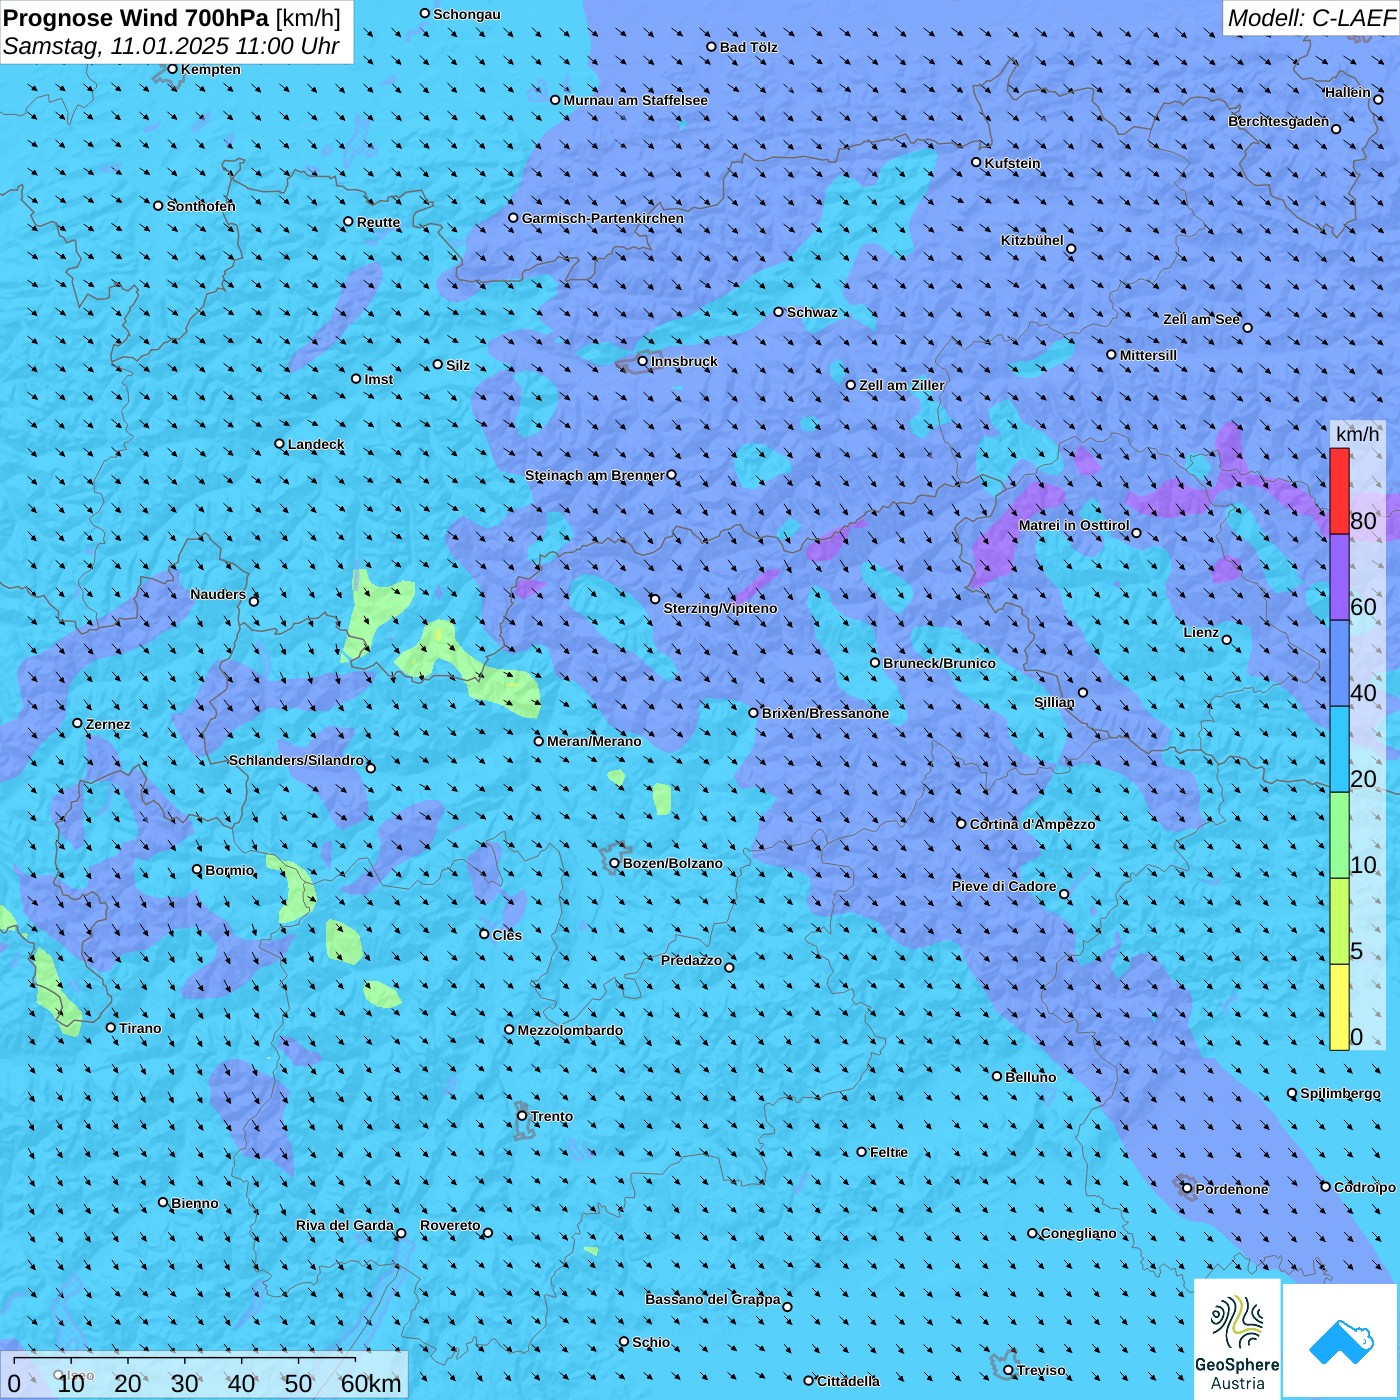Select the Bormio city marker dot

pyautogui.click(x=197, y=870)
